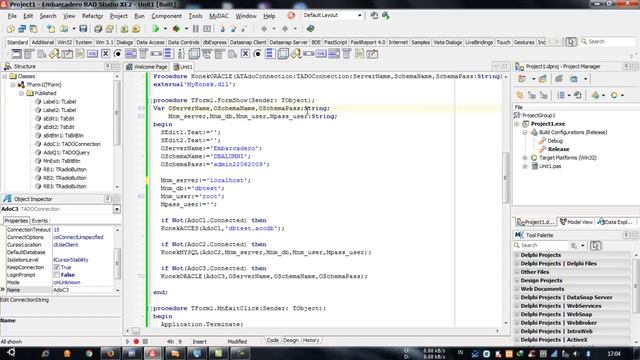640x360 pixels.
Task: Click the Windows Start button
Action: pyautogui.click(x=11, y=353)
